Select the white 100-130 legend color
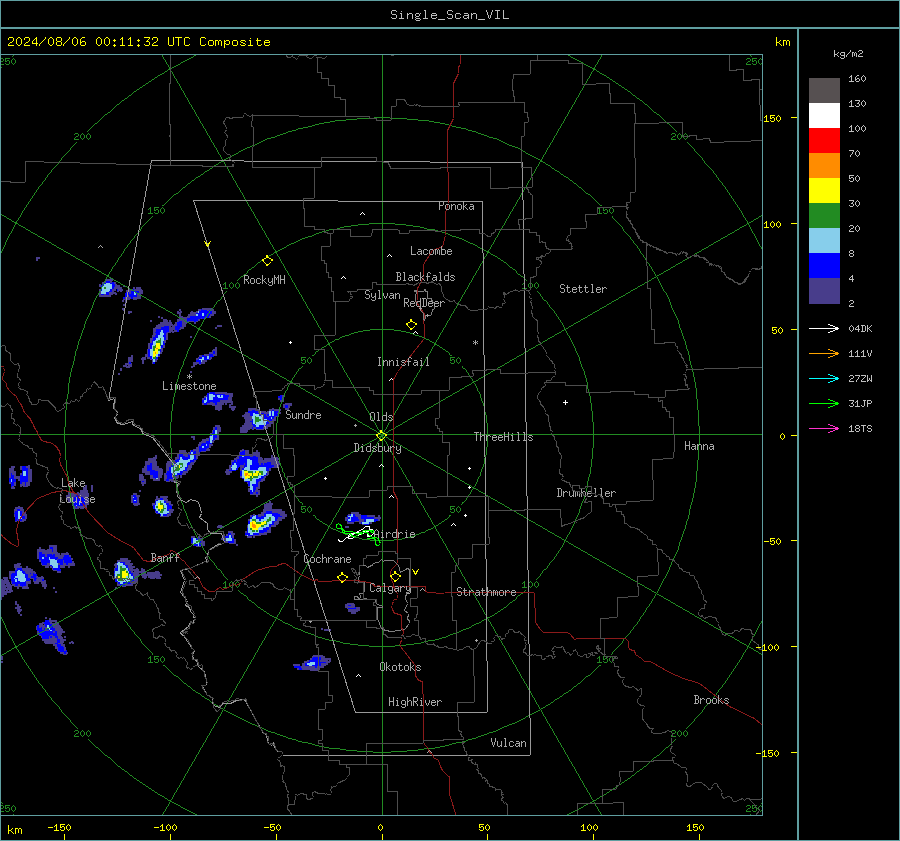 click(824, 116)
